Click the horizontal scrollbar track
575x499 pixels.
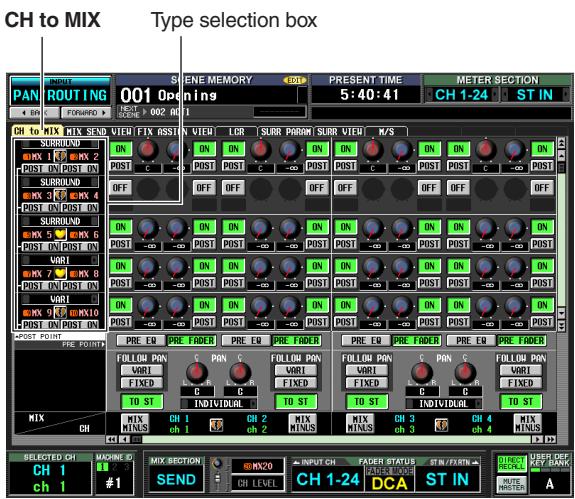[x=337, y=439]
